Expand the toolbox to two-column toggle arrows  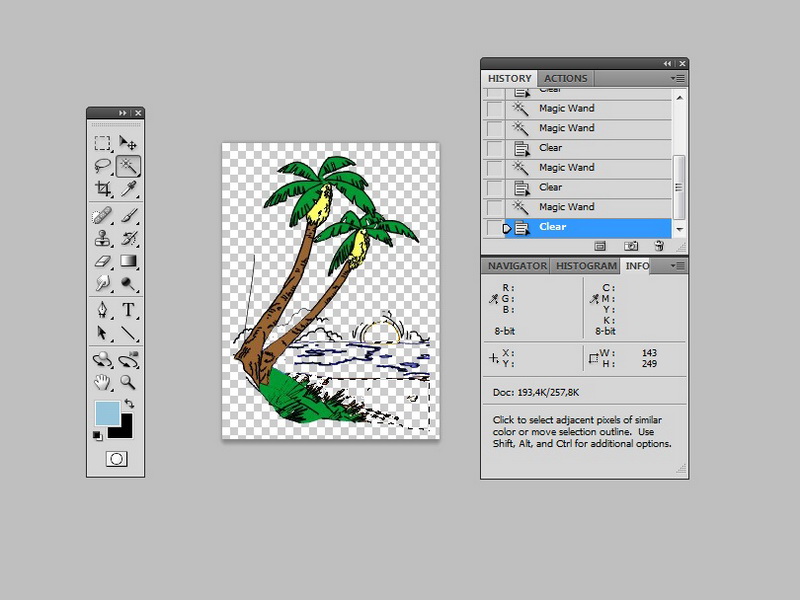point(122,113)
